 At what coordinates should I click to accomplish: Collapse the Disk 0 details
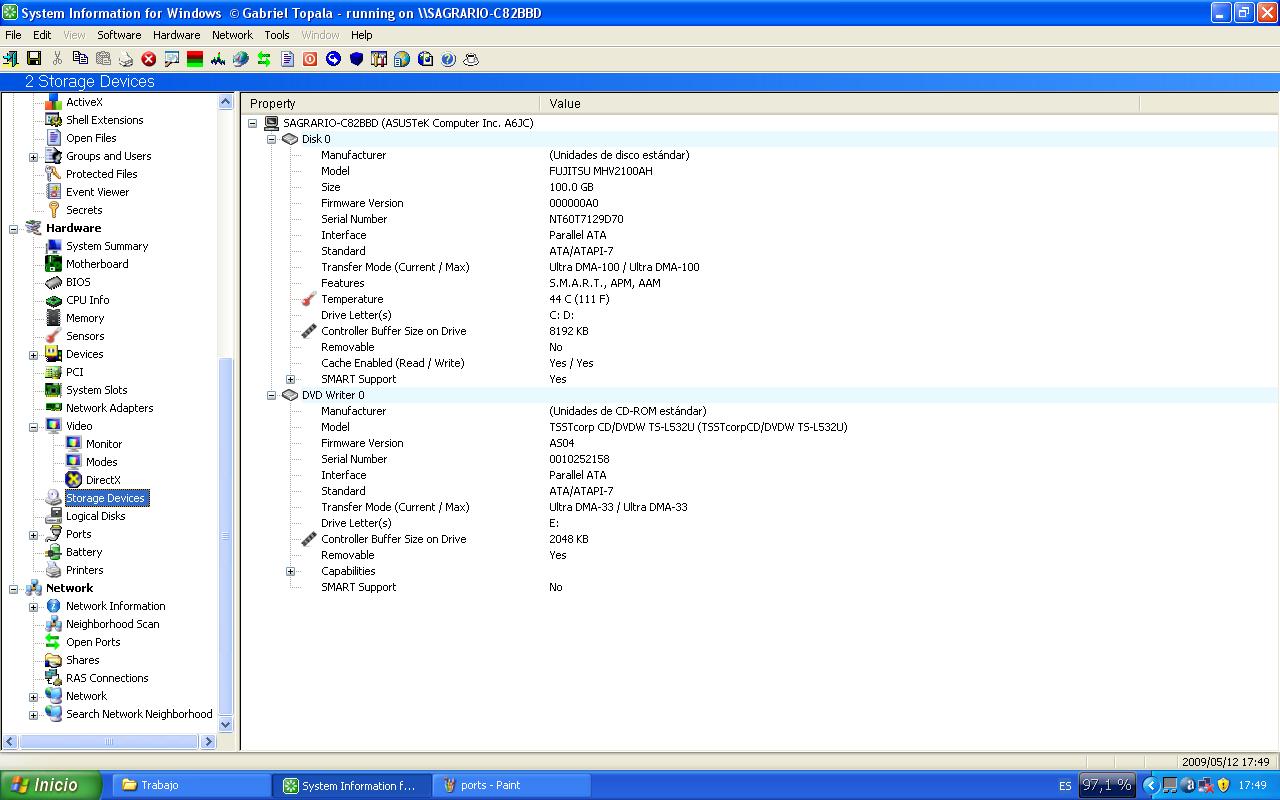click(x=271, y=140)
